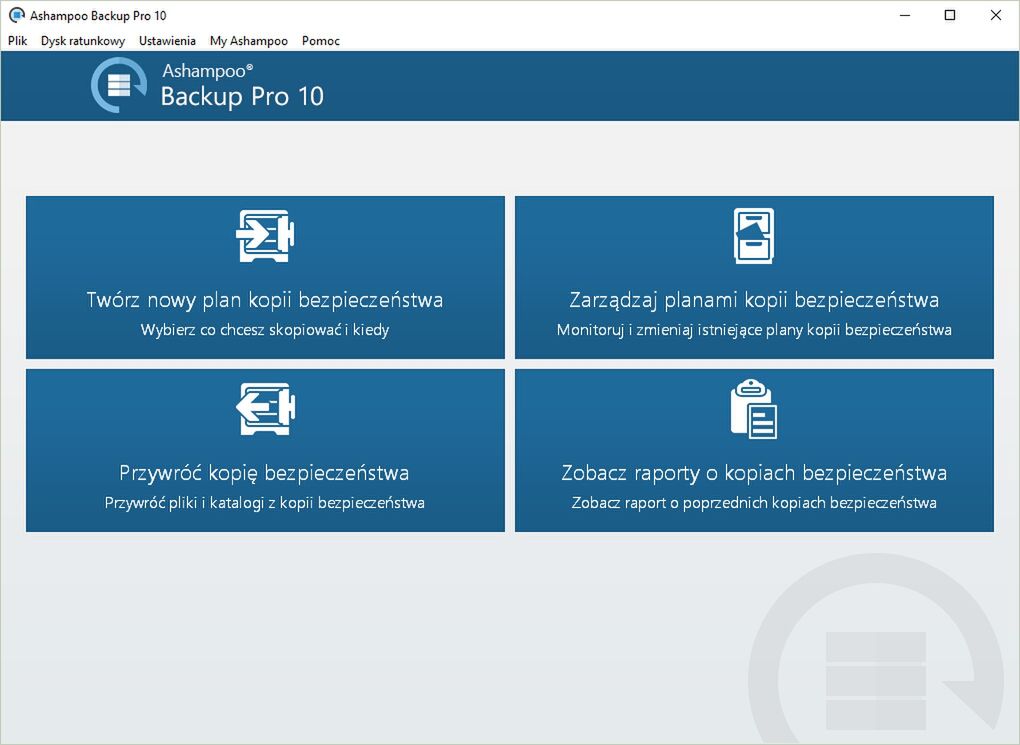The height and width of the screenshot is (745, 1020).
Task: Open the Pomoc menu
Action: click(321, 40)
